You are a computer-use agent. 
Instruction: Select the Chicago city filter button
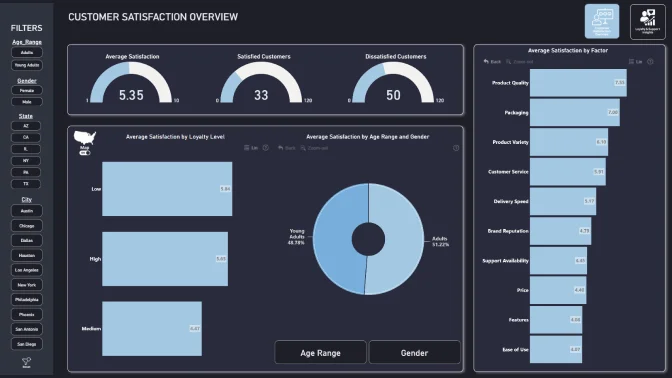point(27,226)
